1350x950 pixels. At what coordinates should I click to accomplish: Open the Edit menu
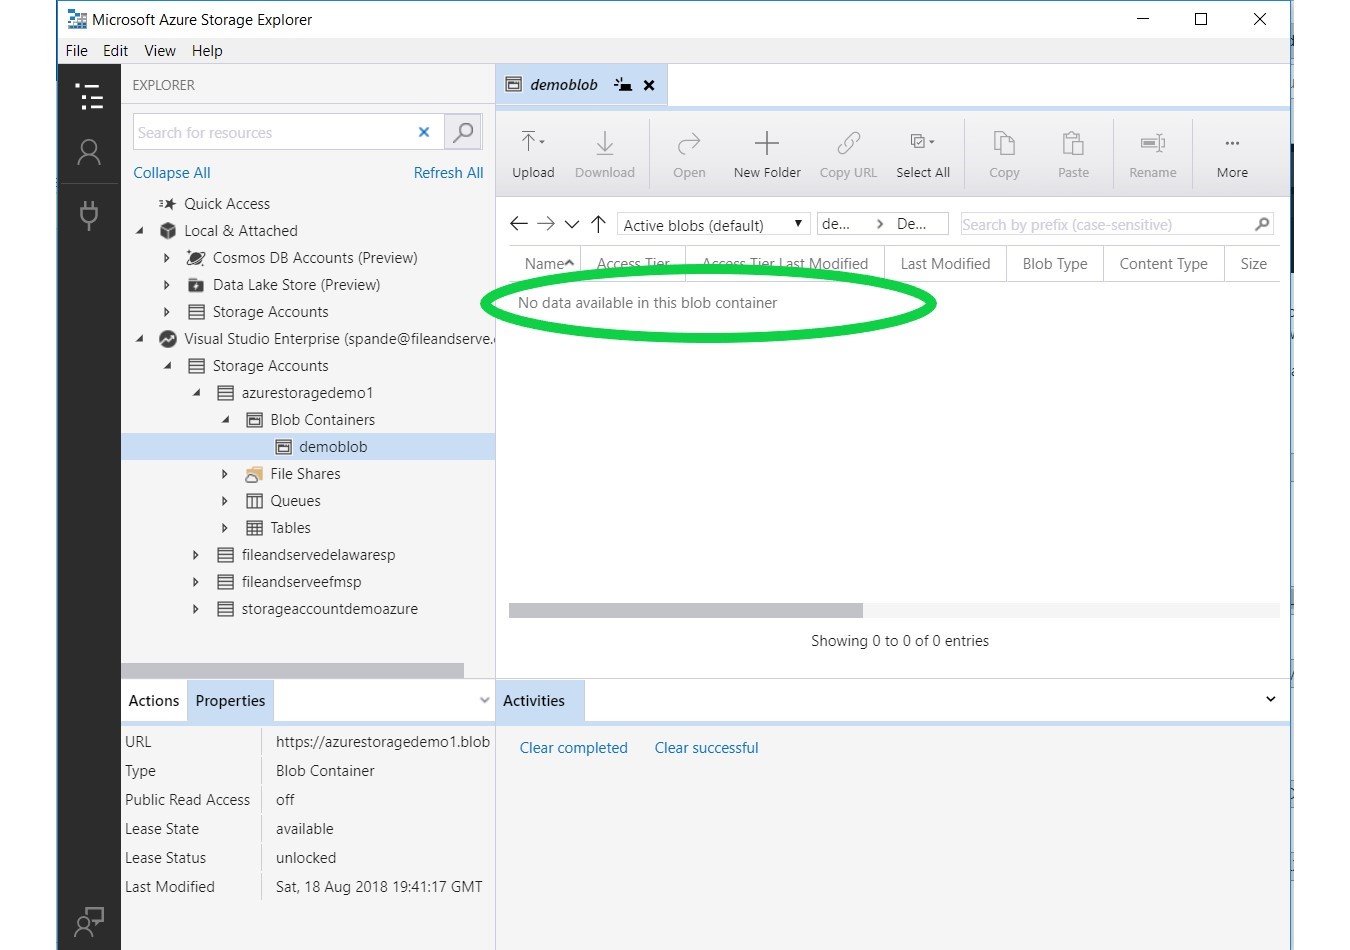(x=116, y=51)
